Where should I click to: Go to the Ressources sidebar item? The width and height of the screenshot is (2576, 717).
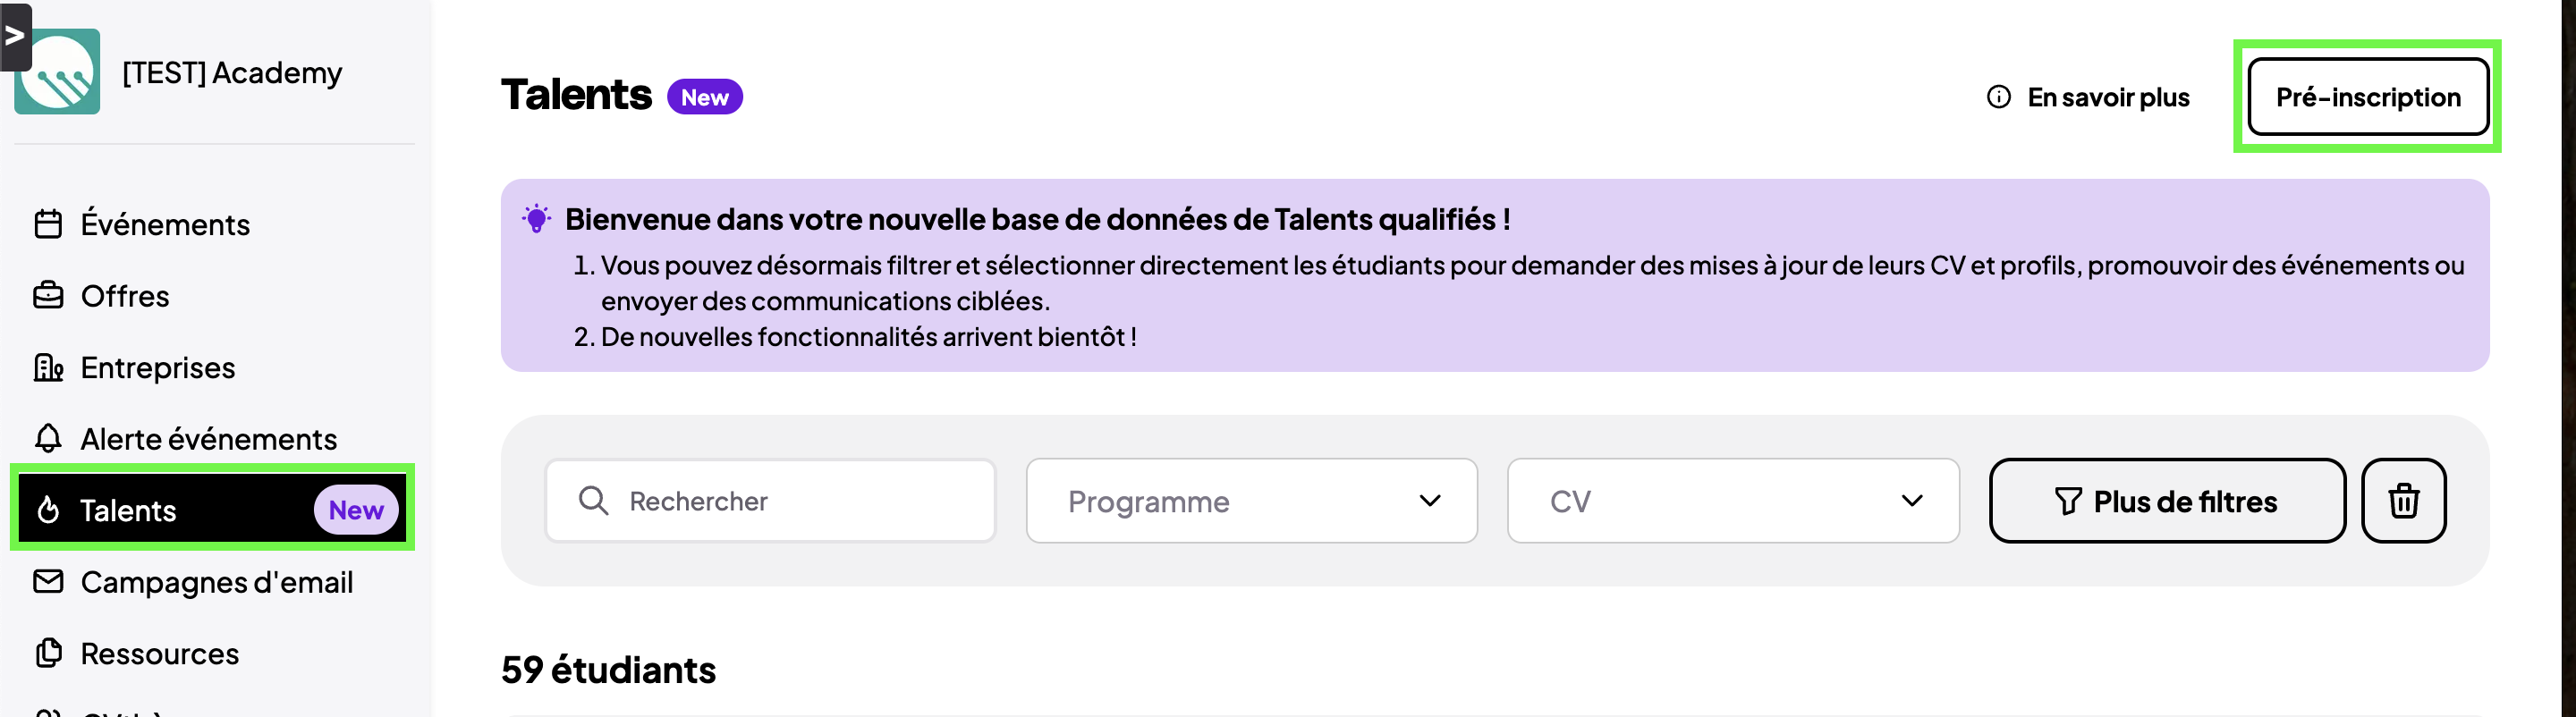[159, 654]
